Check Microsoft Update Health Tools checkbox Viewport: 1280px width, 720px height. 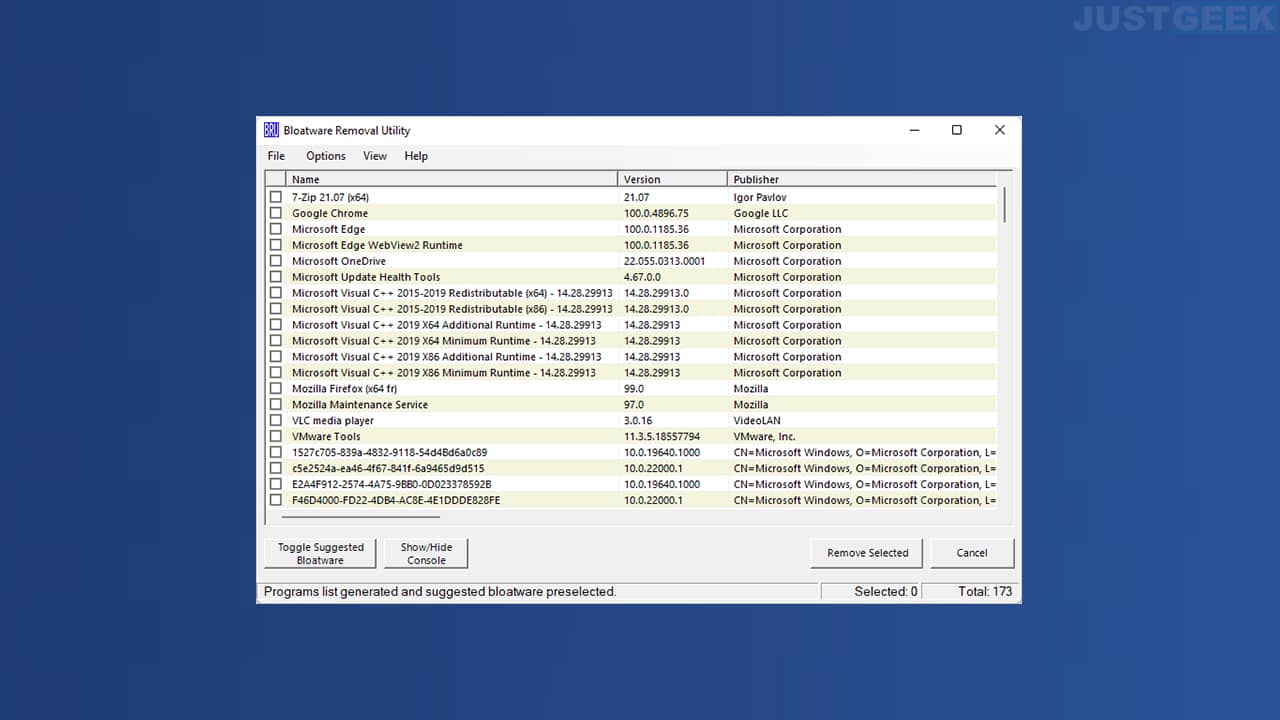[x=276, y=278]
